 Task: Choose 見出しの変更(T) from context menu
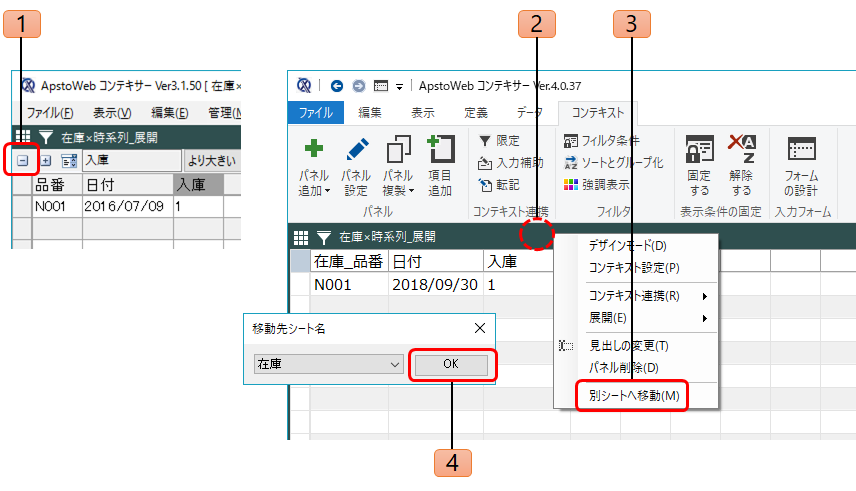pyautogui.click(x=636, y=346)
